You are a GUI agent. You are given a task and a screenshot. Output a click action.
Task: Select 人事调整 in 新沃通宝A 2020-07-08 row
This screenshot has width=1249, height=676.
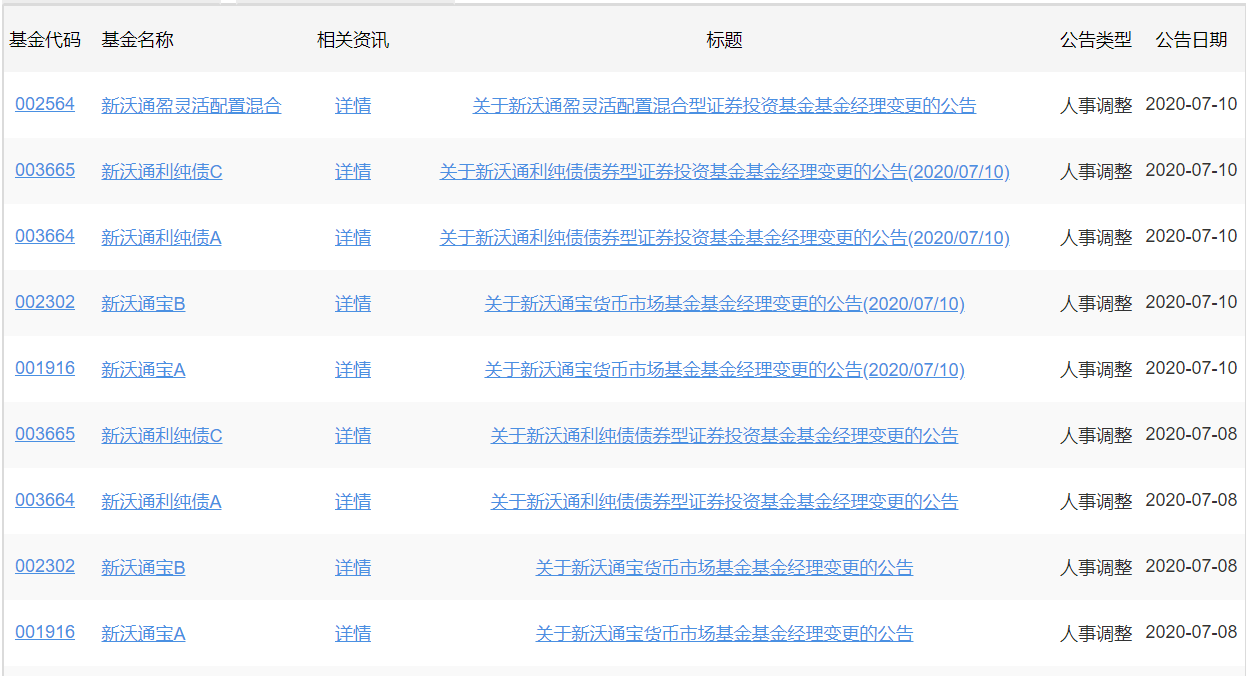point(1096,633)
